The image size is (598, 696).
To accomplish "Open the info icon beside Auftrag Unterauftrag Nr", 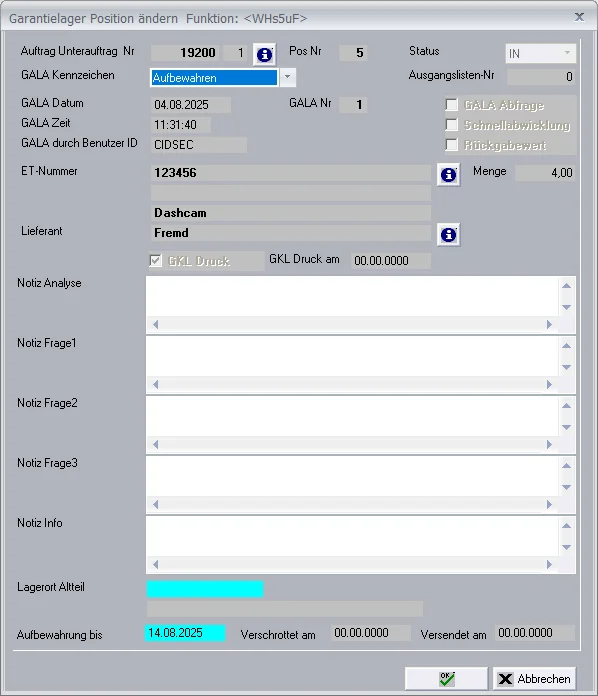I will point(264,55).
